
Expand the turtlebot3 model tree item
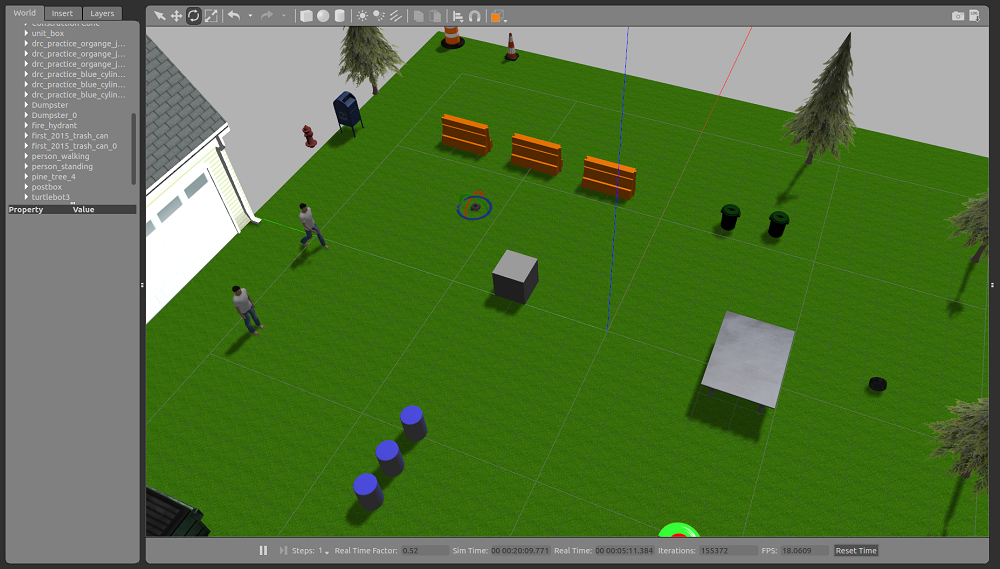pyautogui.click(x=26, y=197)
